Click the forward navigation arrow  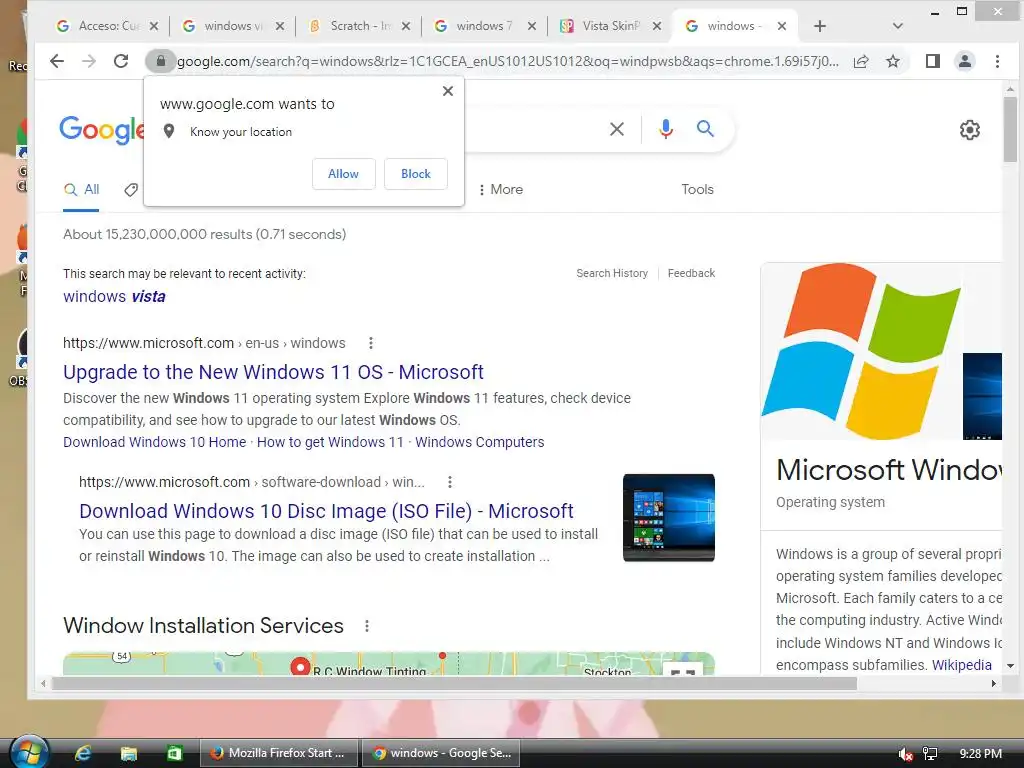89,61
